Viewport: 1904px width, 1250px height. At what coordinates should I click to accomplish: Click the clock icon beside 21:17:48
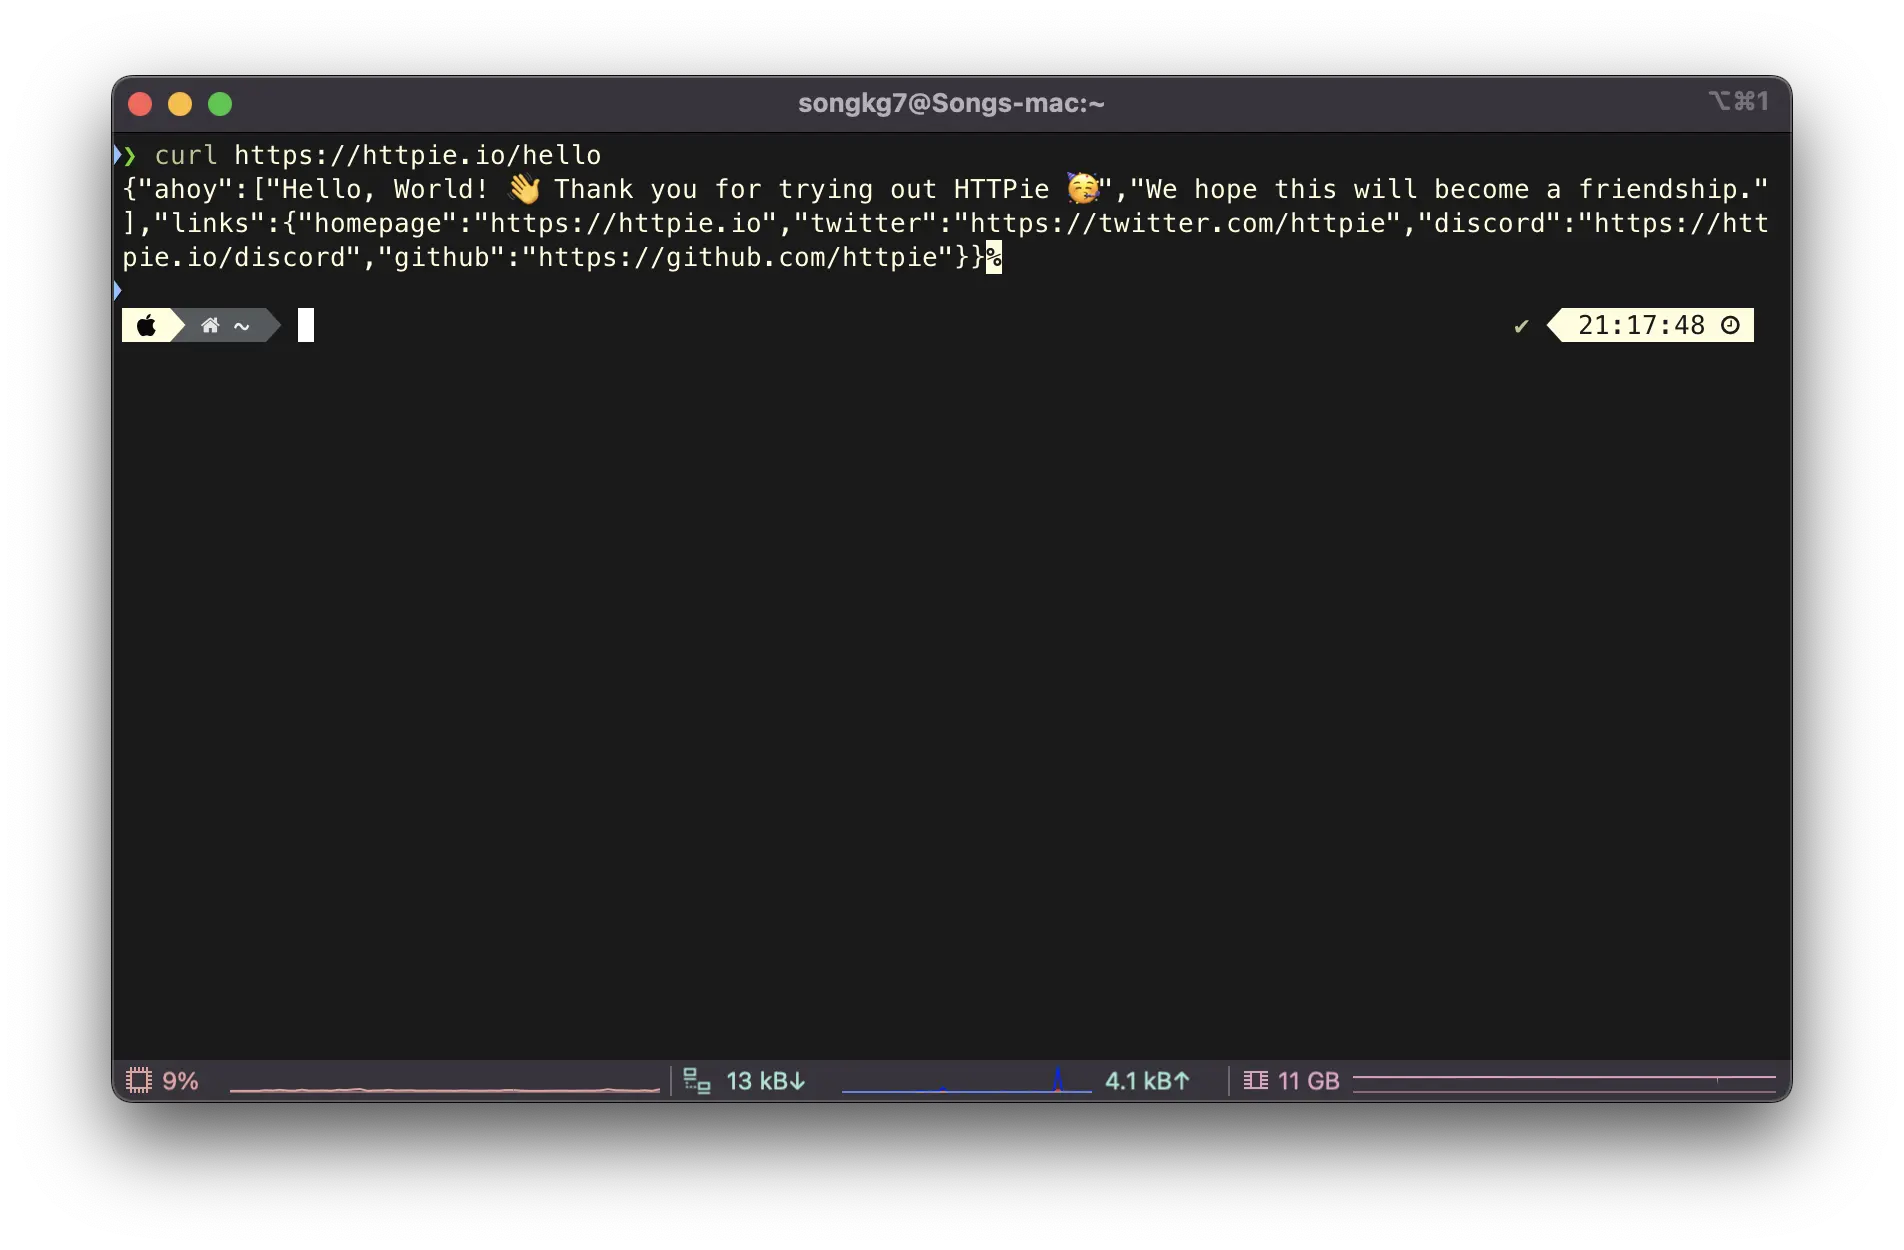1730,325
